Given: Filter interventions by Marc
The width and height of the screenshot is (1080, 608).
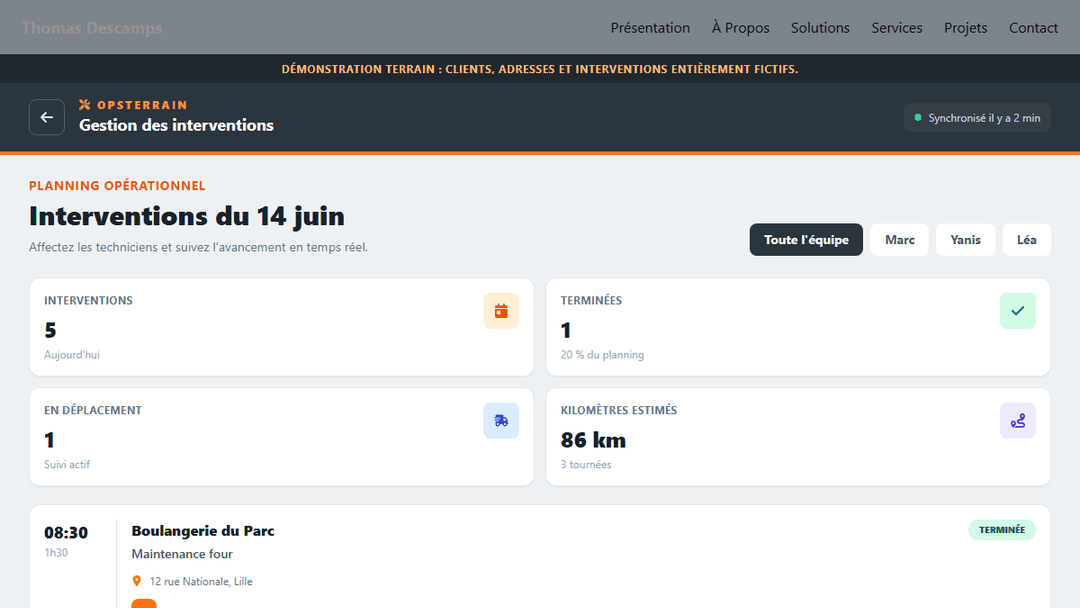Looking at the screenshot, I should (x=900, y=240).
